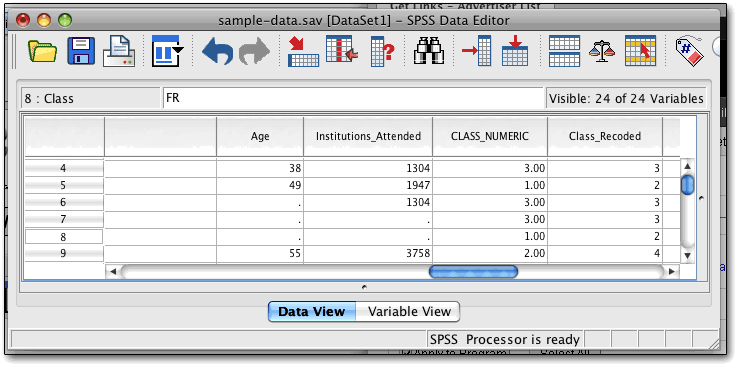This screenshot has height=366, width=737.
Task: Click the green zoom window button
Action: pyautogui.click(x=65, y=20)
